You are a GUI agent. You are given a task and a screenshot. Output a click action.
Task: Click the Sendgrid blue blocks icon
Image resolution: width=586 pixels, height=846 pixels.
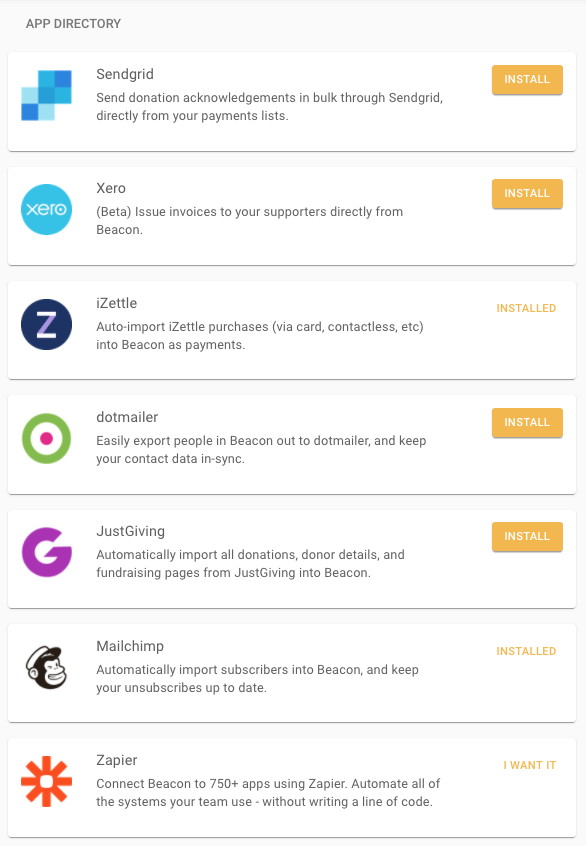tap(47, 95)
